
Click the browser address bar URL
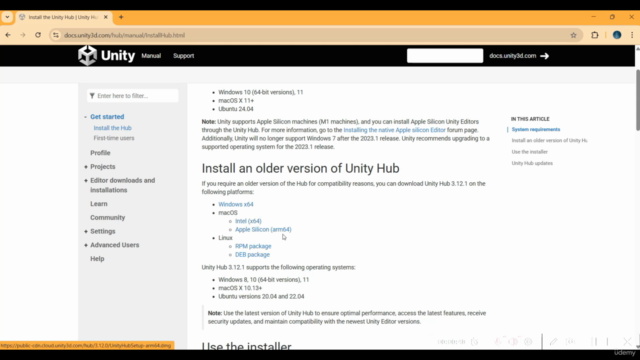[124, 36]
